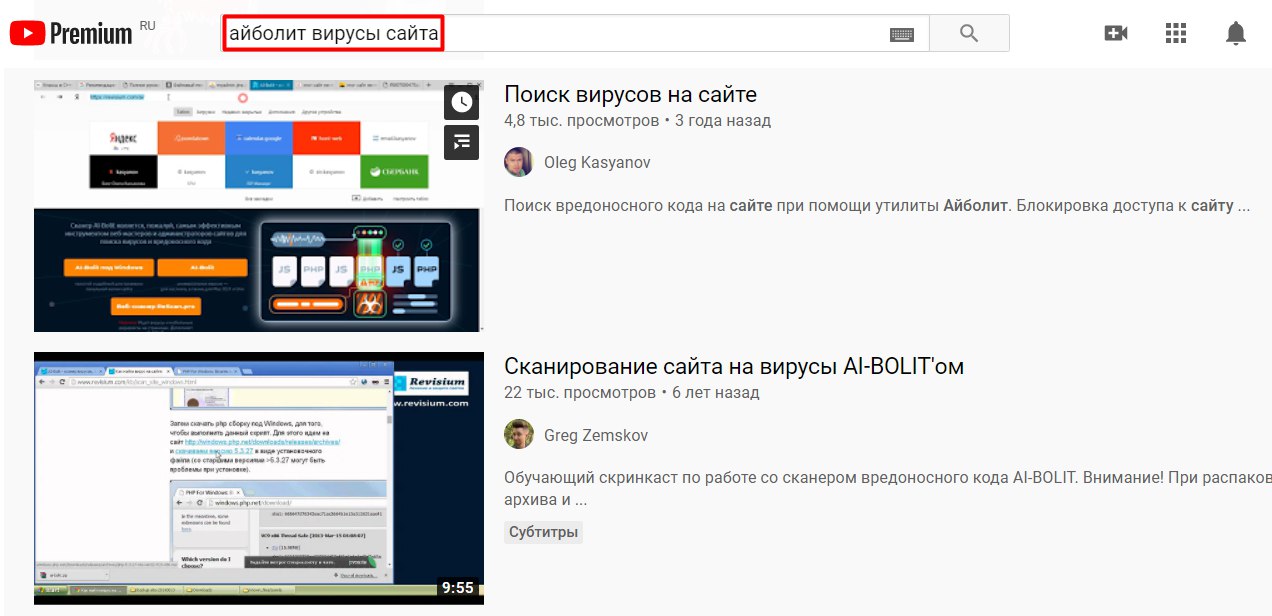
Task: Click description 'Поиск вредоносного кода на сайте'
Action: pyautogui.click(x=877, y=207)
